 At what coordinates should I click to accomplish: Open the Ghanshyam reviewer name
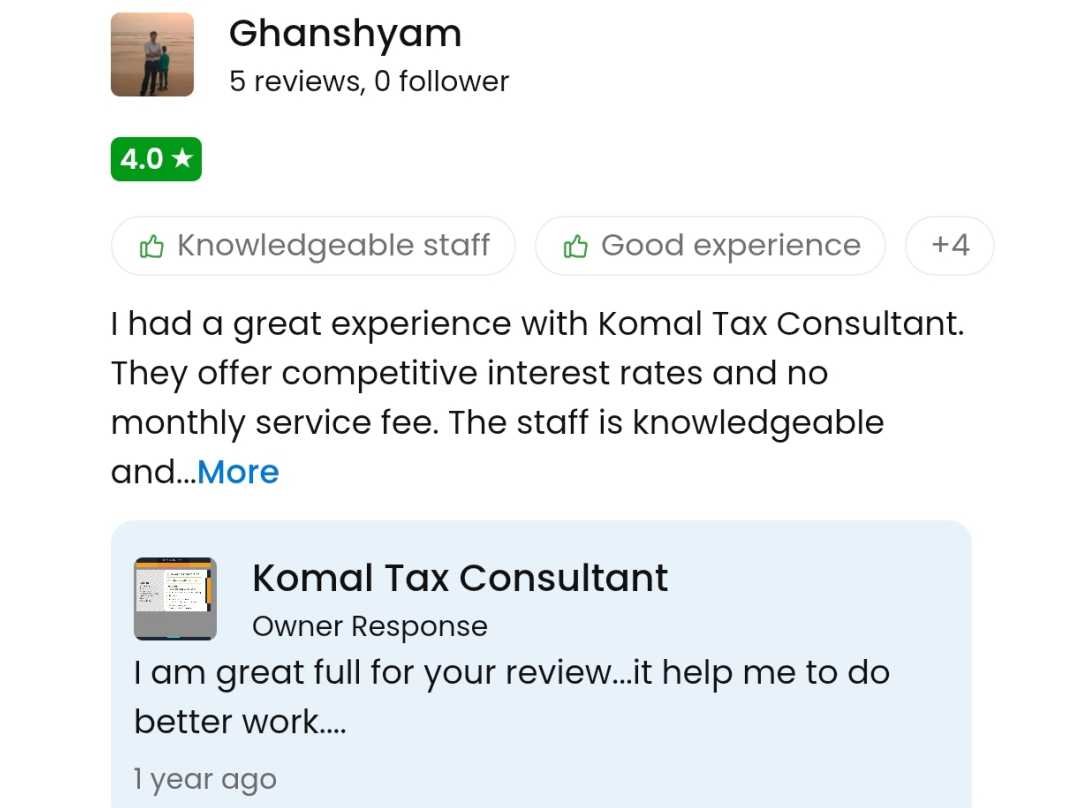click(x=345, y=34)
